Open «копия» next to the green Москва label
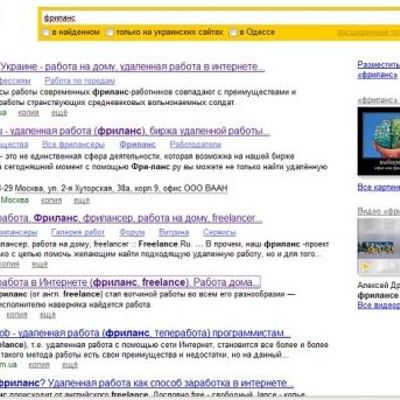The height and width of the screenshot is (400, 400). (x=51, y=200)
